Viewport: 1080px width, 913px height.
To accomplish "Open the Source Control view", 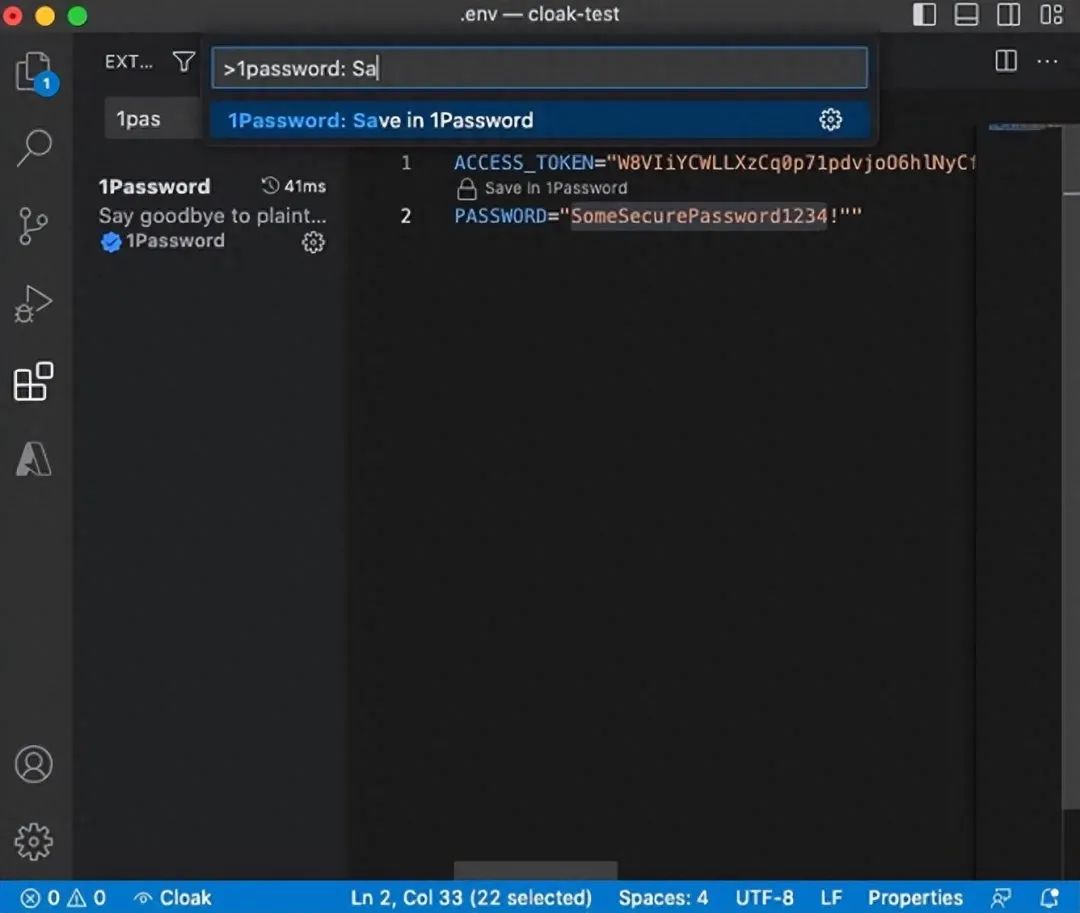I will [x=33, y=226].
